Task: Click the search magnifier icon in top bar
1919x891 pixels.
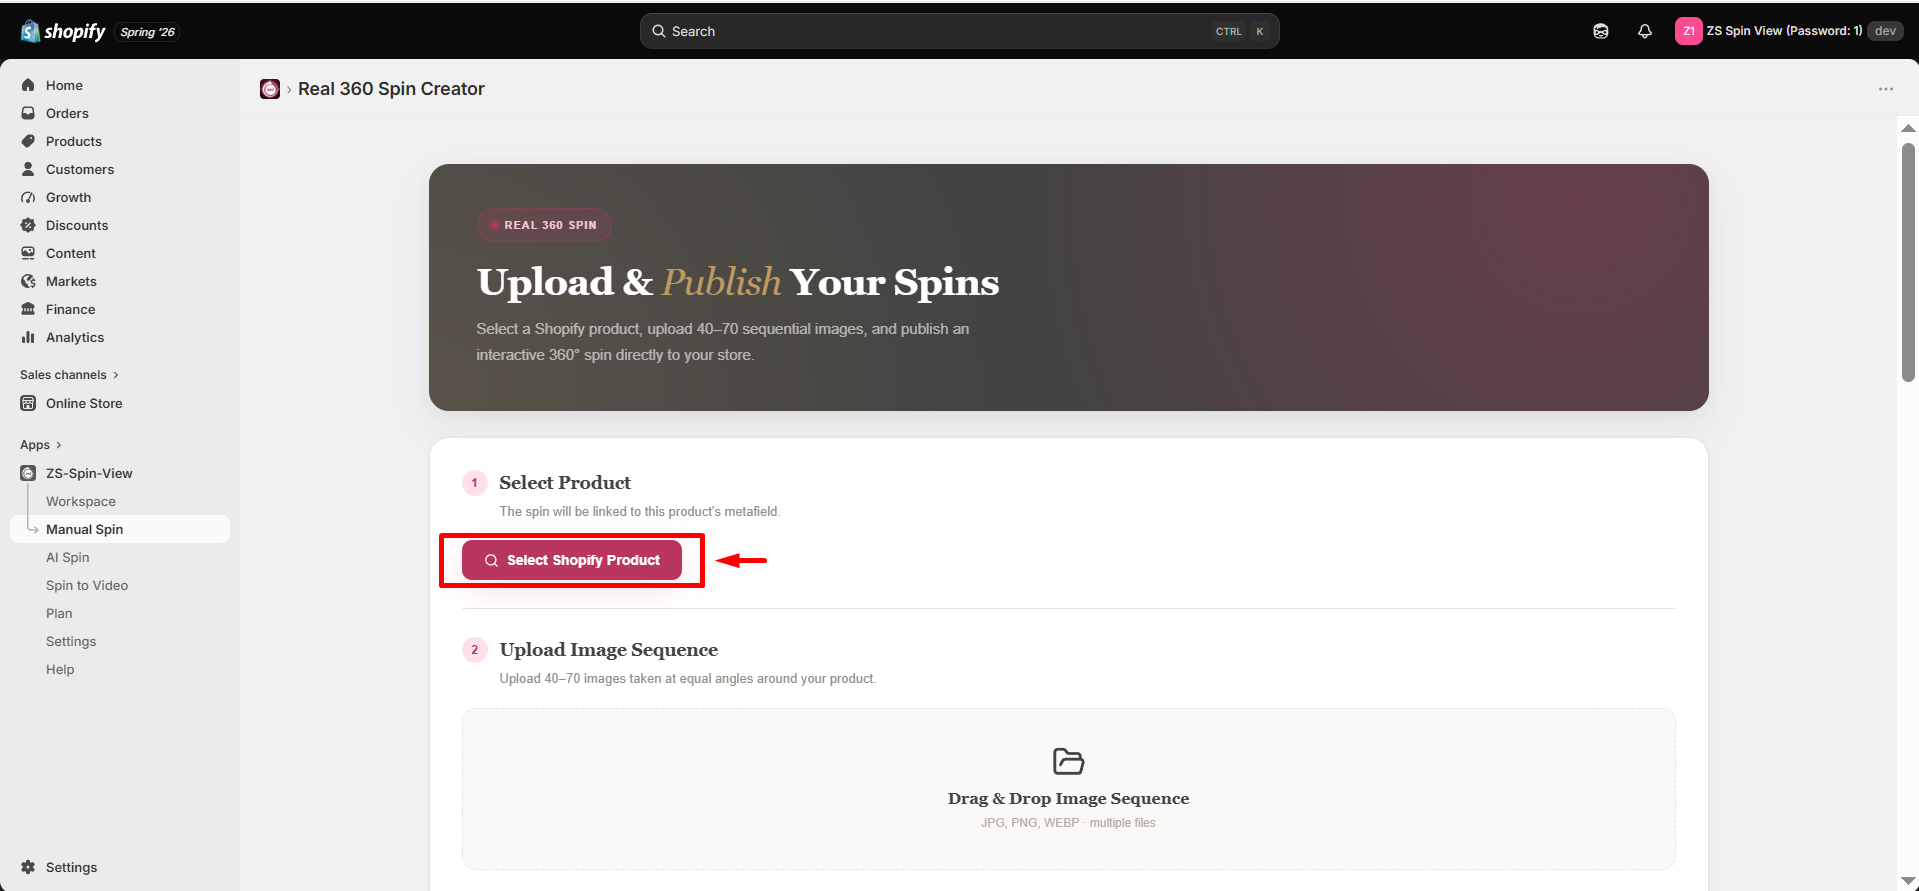Action: [659, 31]
